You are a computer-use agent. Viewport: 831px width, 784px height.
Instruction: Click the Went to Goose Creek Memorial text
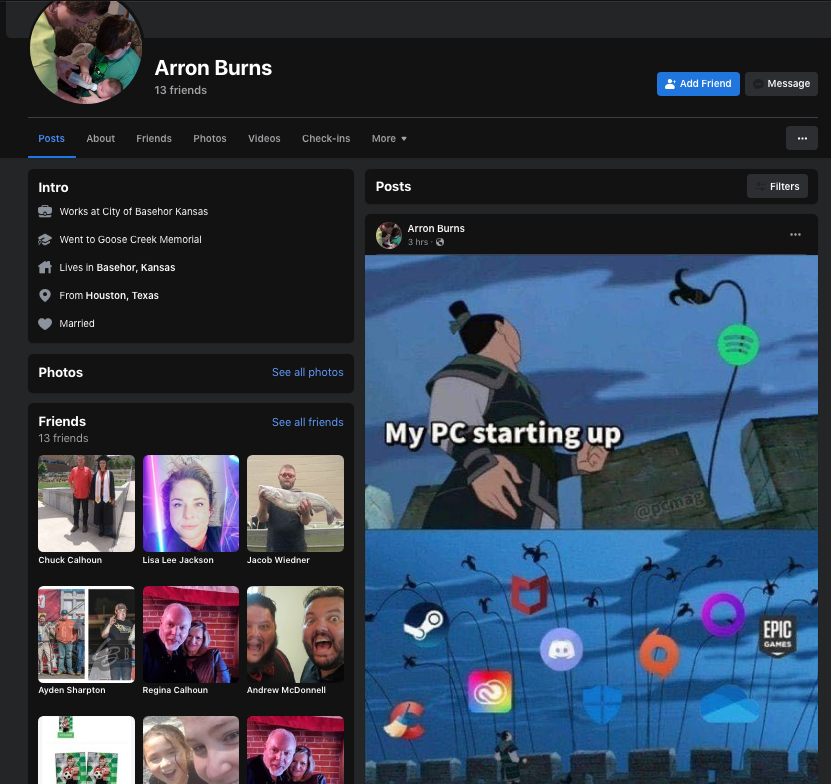click(130, 240)
